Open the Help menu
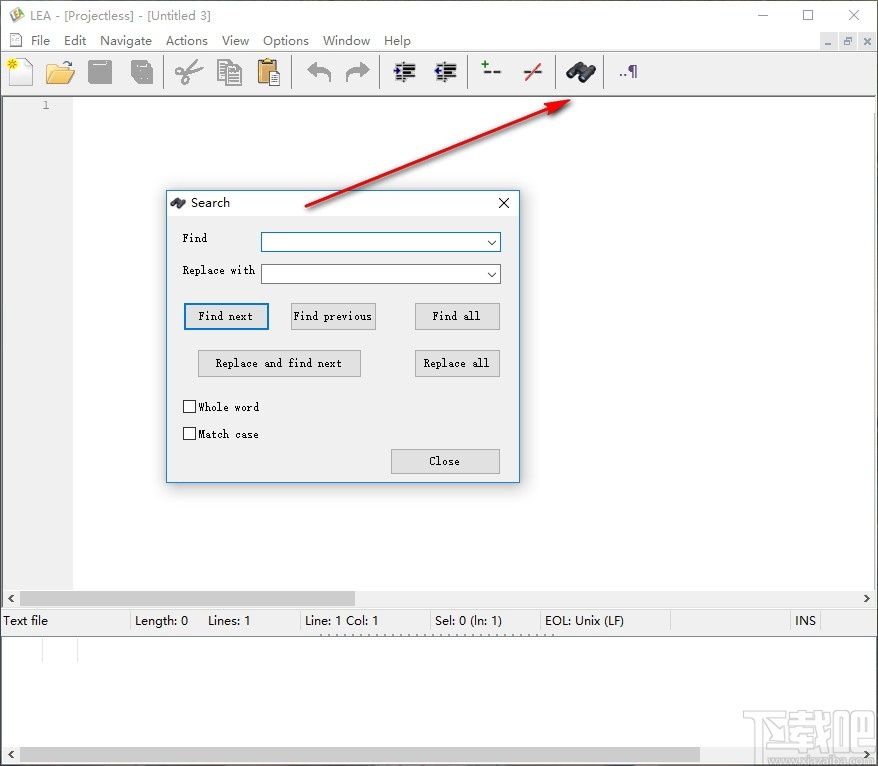878x766 pixels. click(397, 40)
